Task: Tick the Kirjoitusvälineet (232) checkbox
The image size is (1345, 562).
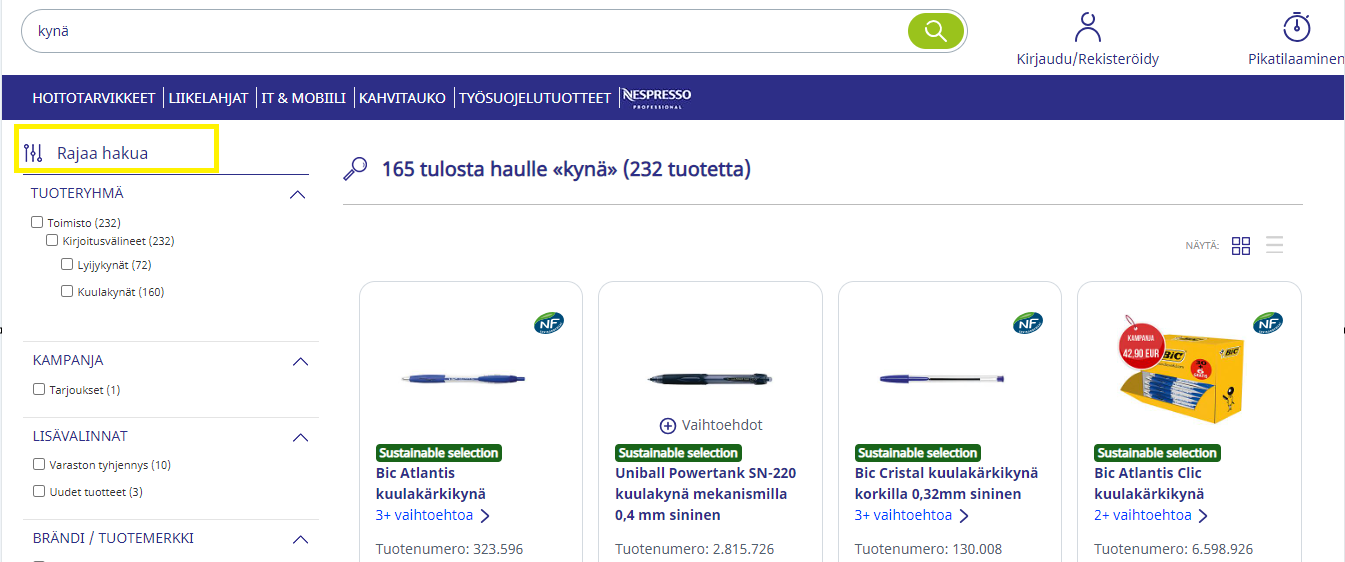Action: click(52, 240)
